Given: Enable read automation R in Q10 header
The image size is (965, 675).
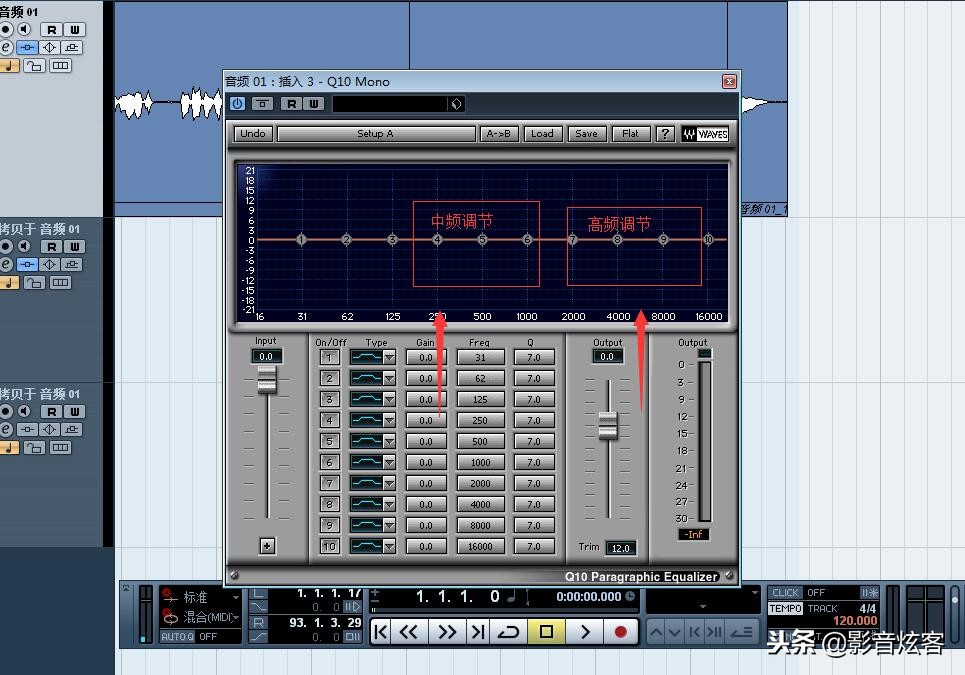Looking at the screenshot, I should click(291, 104).
